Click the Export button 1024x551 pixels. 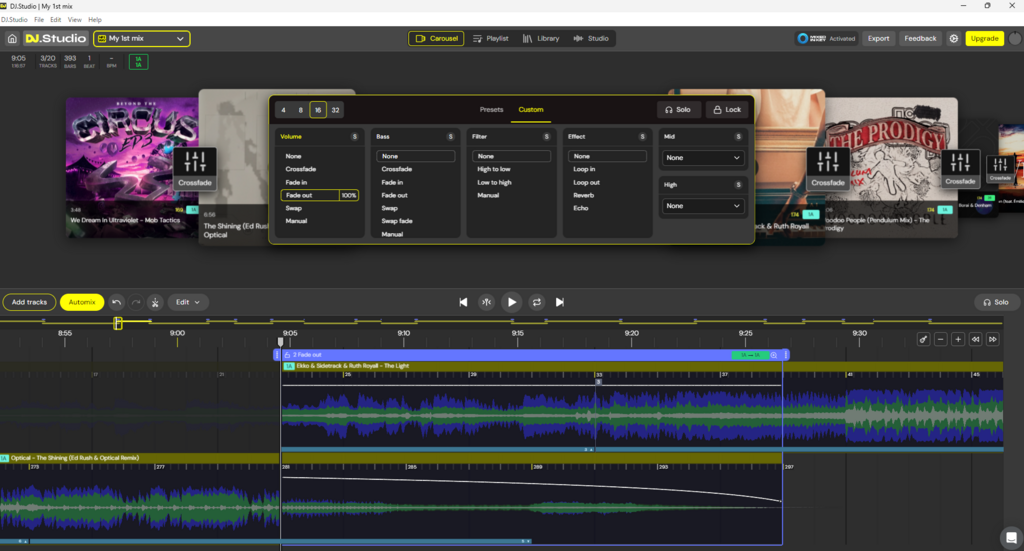click(x=878, y=39)
